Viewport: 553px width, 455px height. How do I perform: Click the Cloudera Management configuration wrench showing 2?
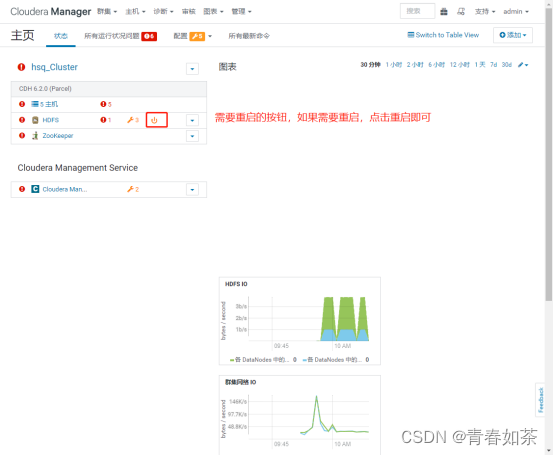pyautogui.click(x=133, y=189)
